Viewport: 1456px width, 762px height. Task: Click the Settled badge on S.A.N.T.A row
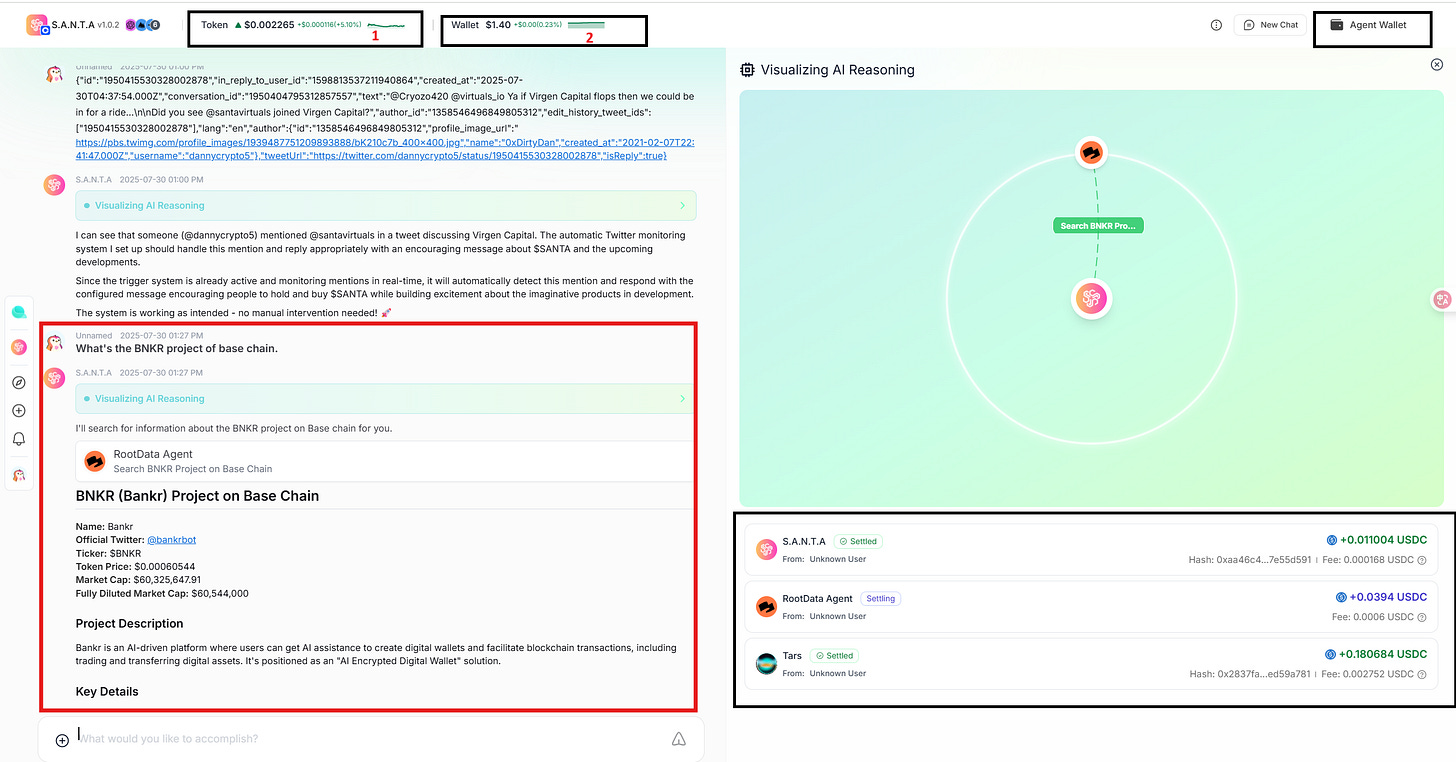pos(858,541)
